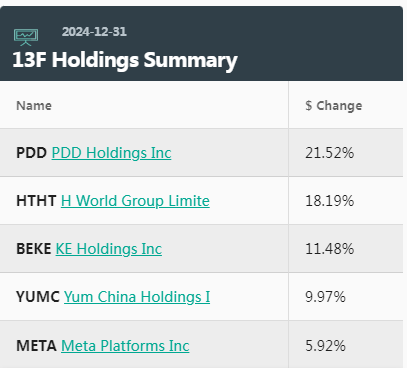Open the Meta Platforms Inc link
407x368 pixels.
click(125, 346)
